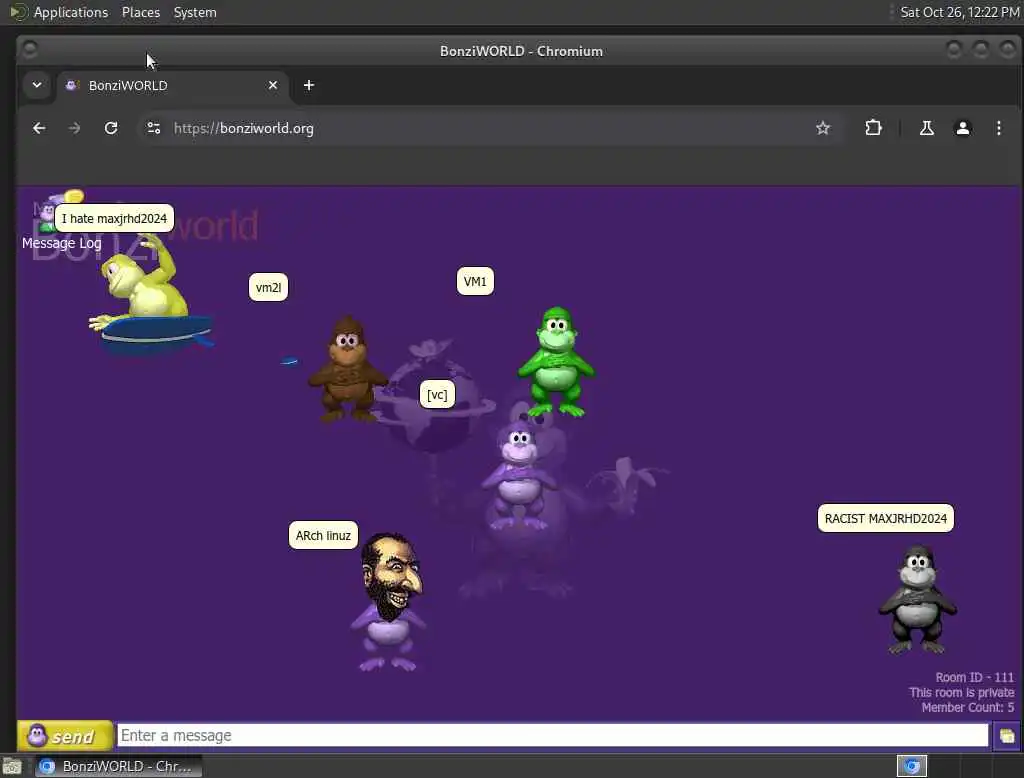Click the clock showing Sat Oct 26
This screenshot has height=778, width=1024.
click(959, 12)
